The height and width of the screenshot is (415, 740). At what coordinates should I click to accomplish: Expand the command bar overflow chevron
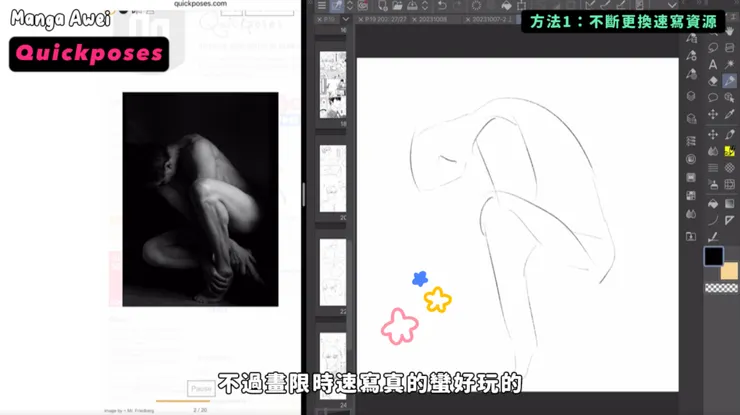(672, 6)
